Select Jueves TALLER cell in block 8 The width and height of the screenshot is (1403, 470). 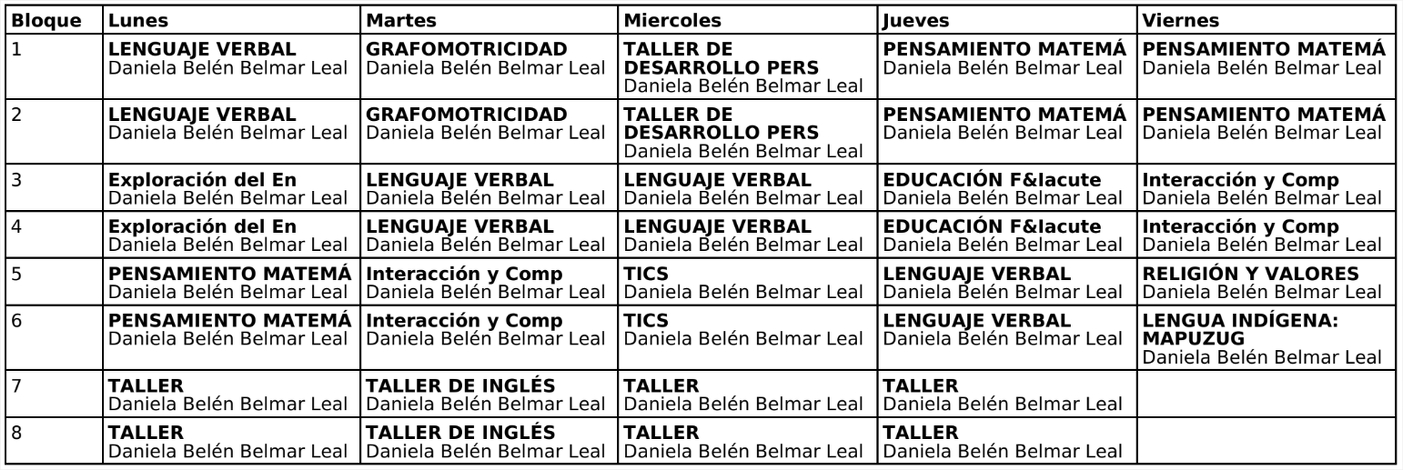point(1008,441)
